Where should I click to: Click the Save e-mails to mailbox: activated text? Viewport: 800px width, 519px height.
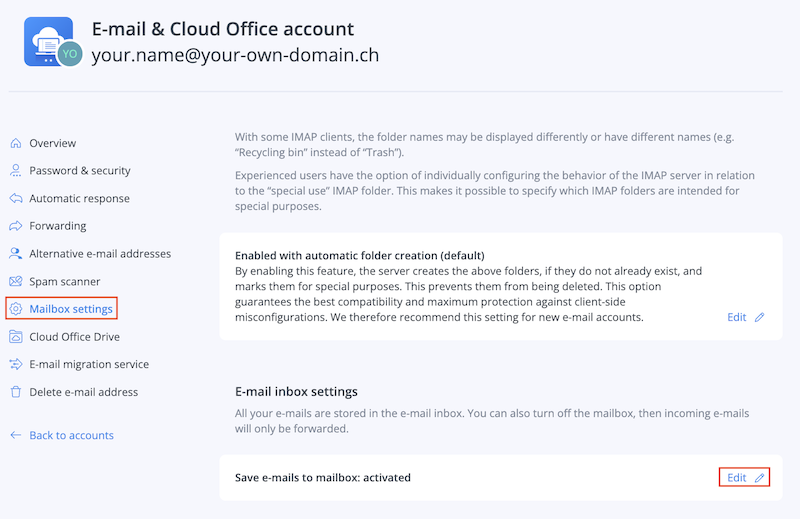point(322,478)
